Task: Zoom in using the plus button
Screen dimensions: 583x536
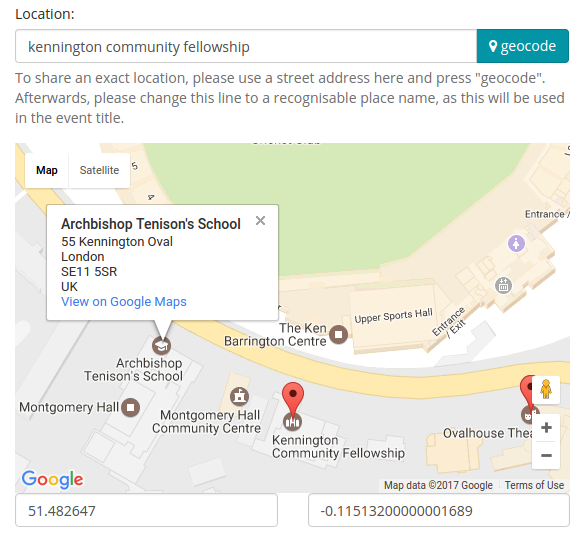Action: pyautogui.click(x=546, y=427)
